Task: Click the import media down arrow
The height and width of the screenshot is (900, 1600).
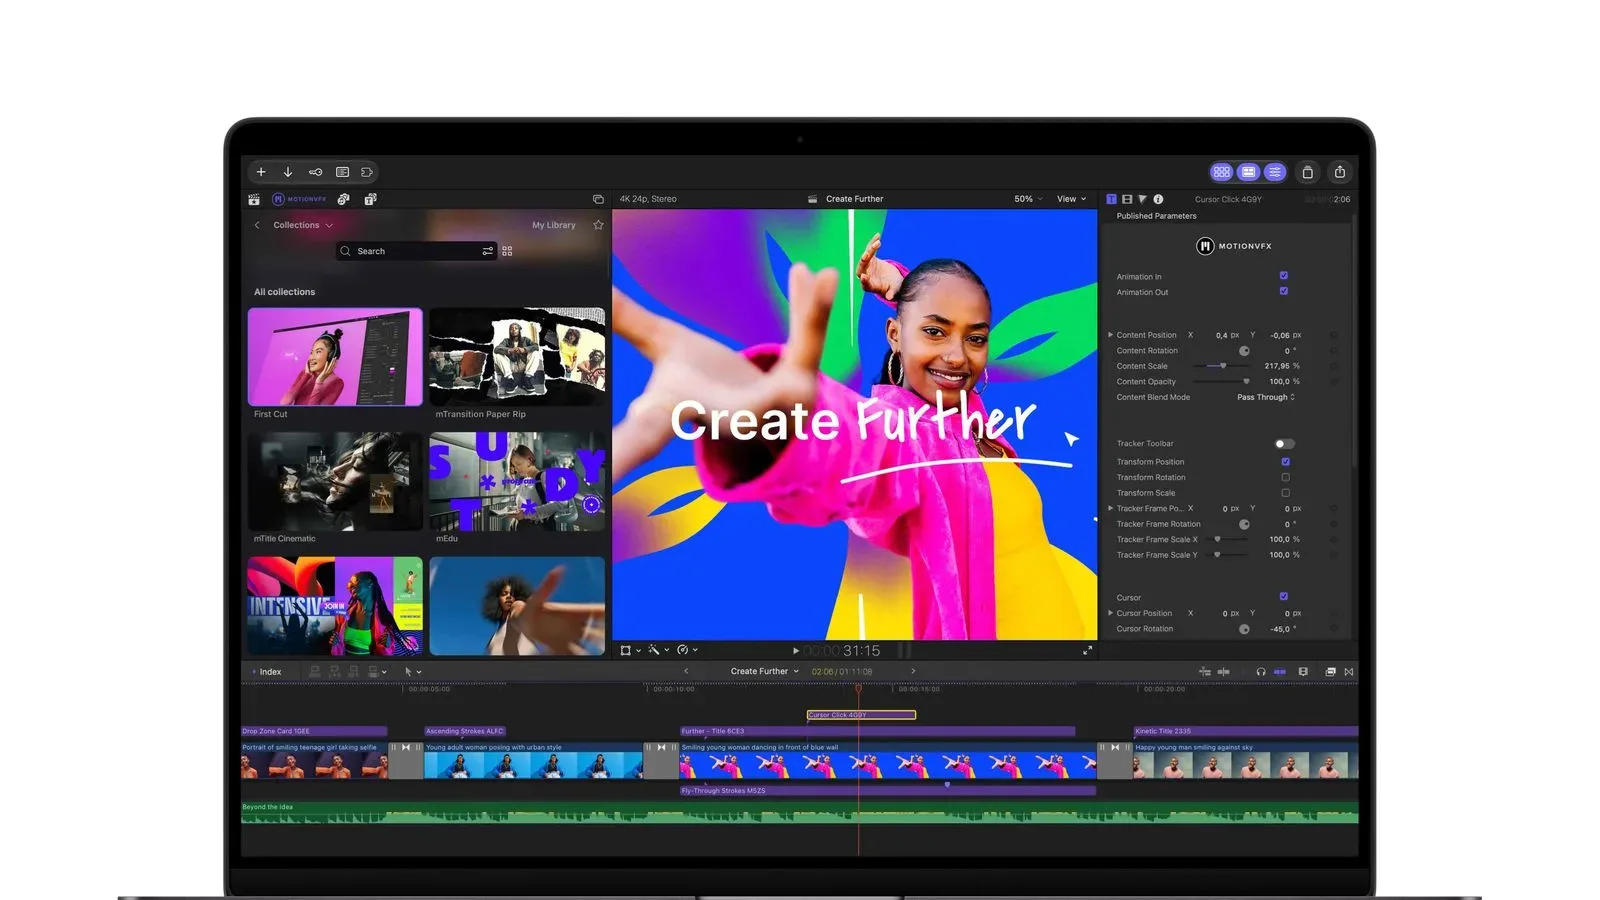Action: (288, 172)
